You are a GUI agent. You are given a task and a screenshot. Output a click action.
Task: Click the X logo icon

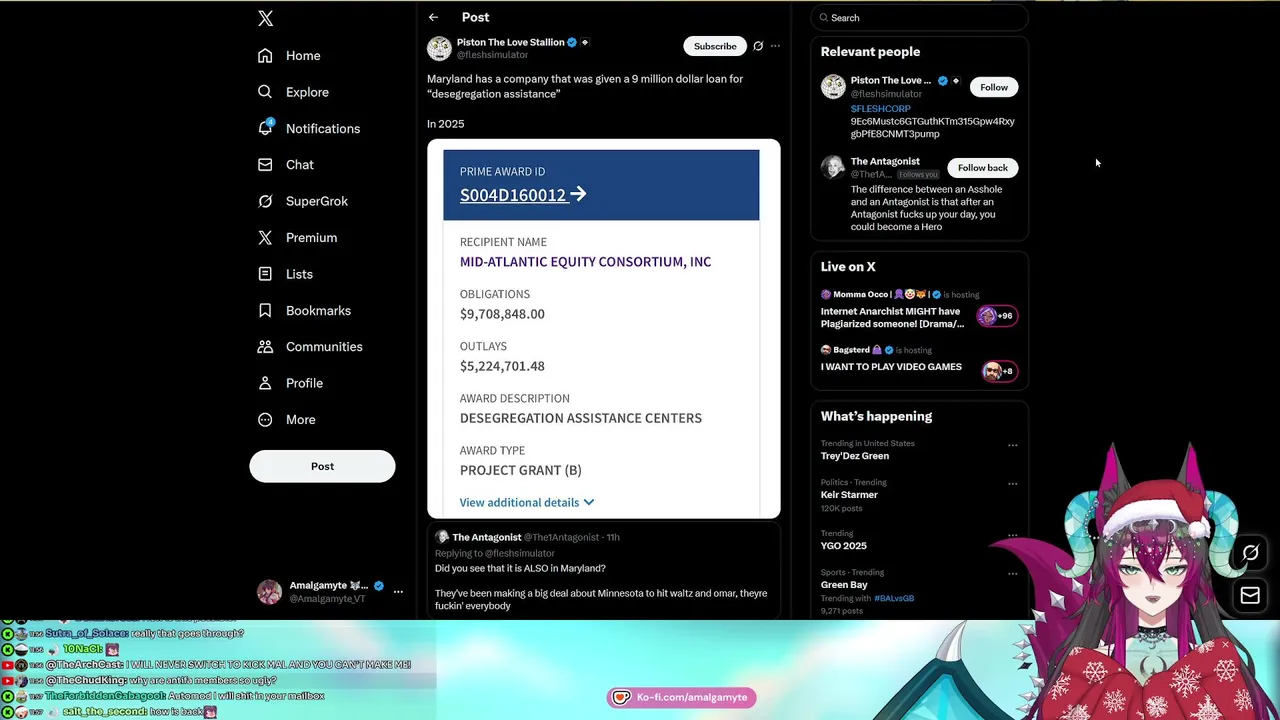point(265,18)
